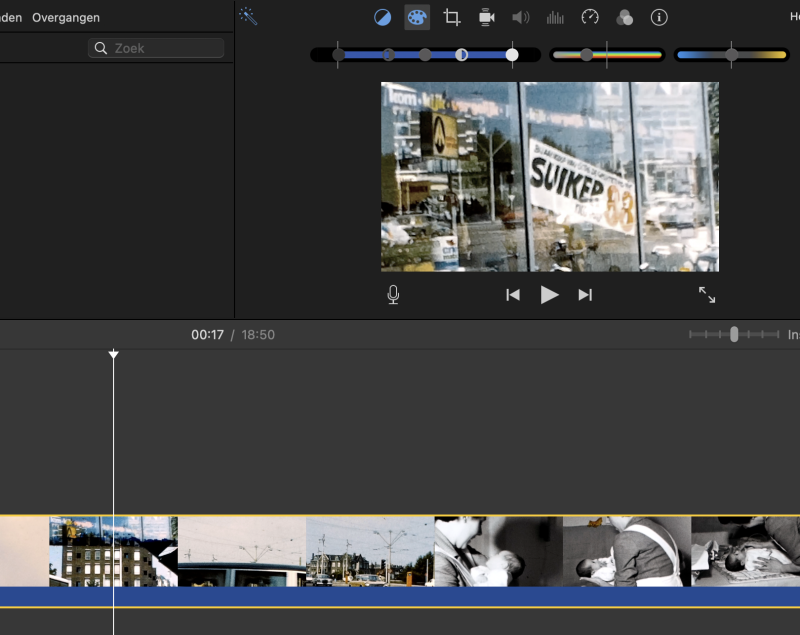Screen dimensions: 800x635
Task: Open the volume speaker controls
Action: pyautogui.click(x=520, y=17)
